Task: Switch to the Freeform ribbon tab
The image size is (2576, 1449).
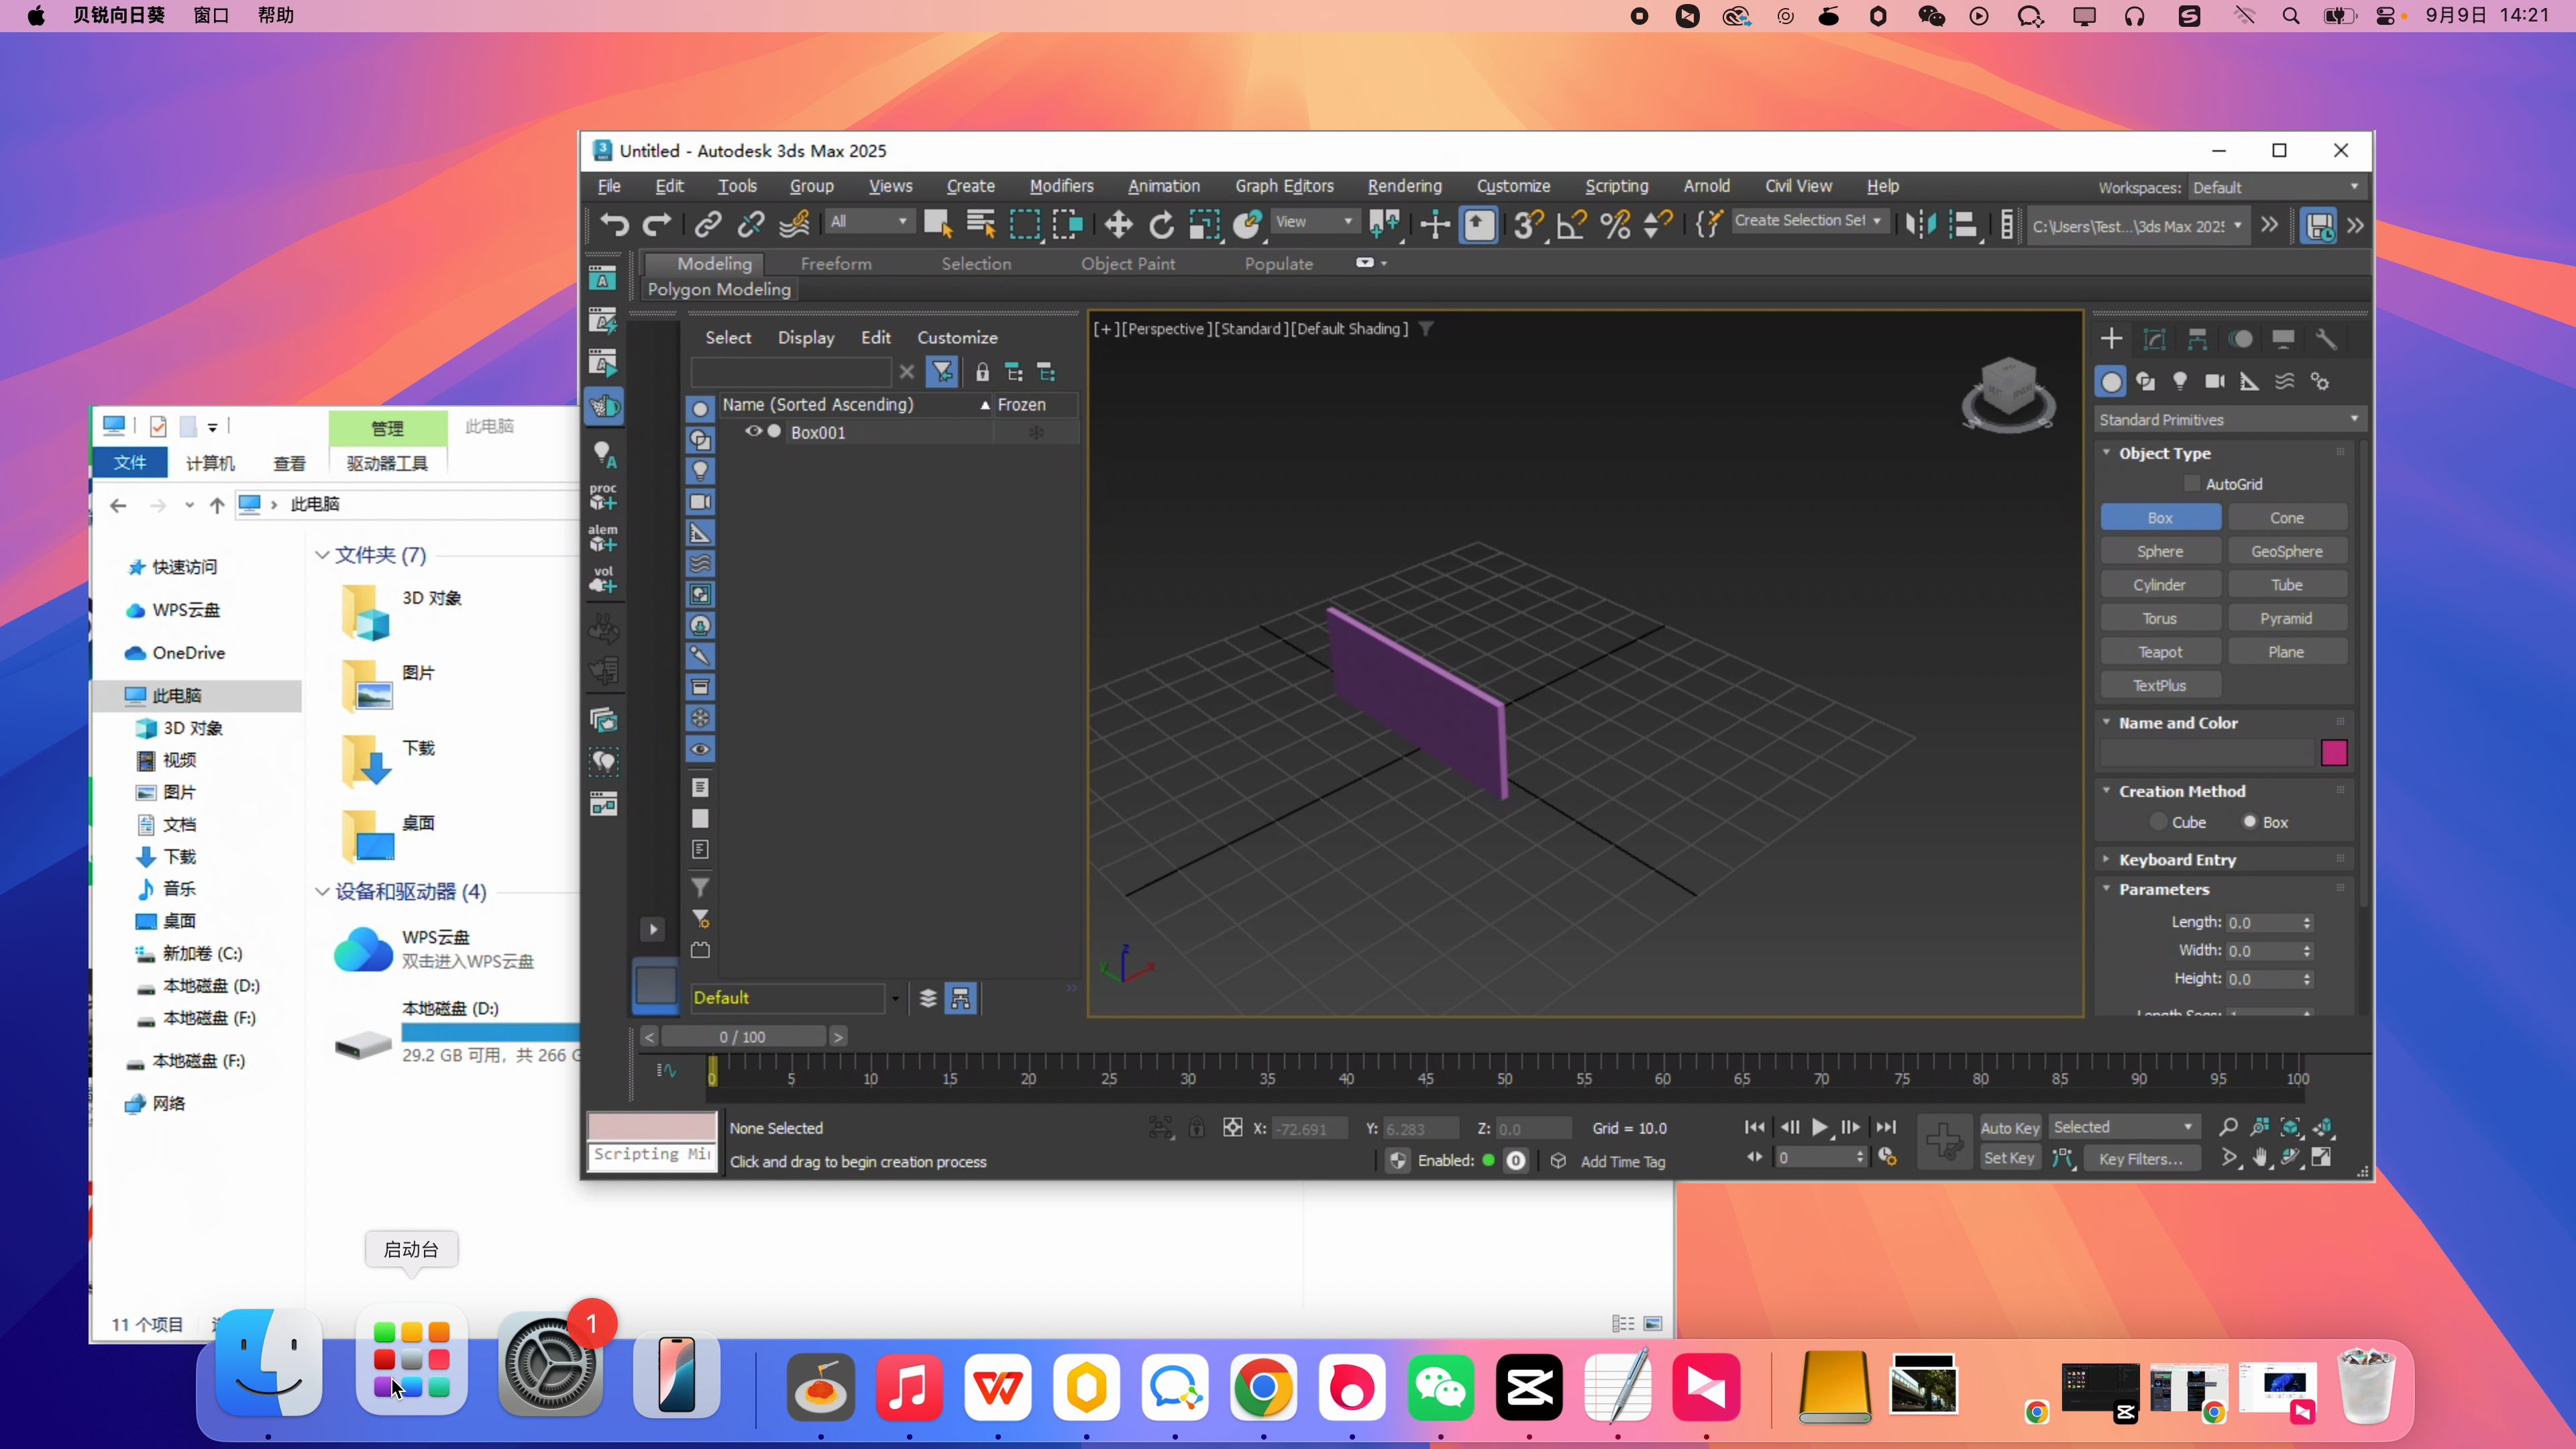Action: 836,264
